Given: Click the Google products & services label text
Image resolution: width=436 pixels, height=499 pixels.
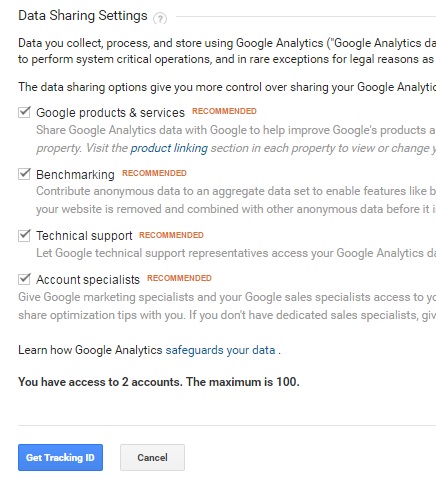Looking at the screenshot, I should click(x=110, y=113).
